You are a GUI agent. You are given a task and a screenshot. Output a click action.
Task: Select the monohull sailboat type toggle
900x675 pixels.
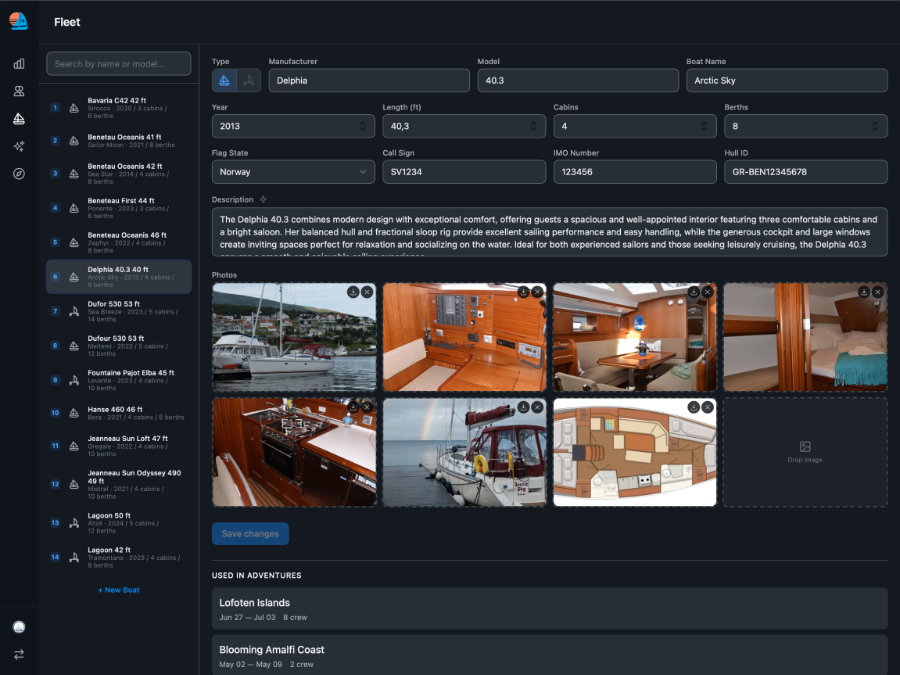[225, 80]
